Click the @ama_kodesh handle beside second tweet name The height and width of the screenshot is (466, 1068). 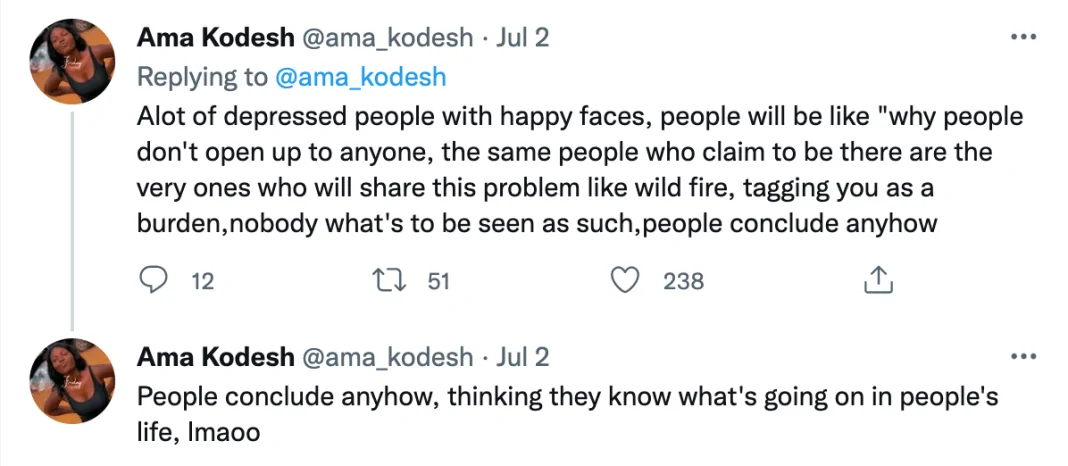[388, 357]
